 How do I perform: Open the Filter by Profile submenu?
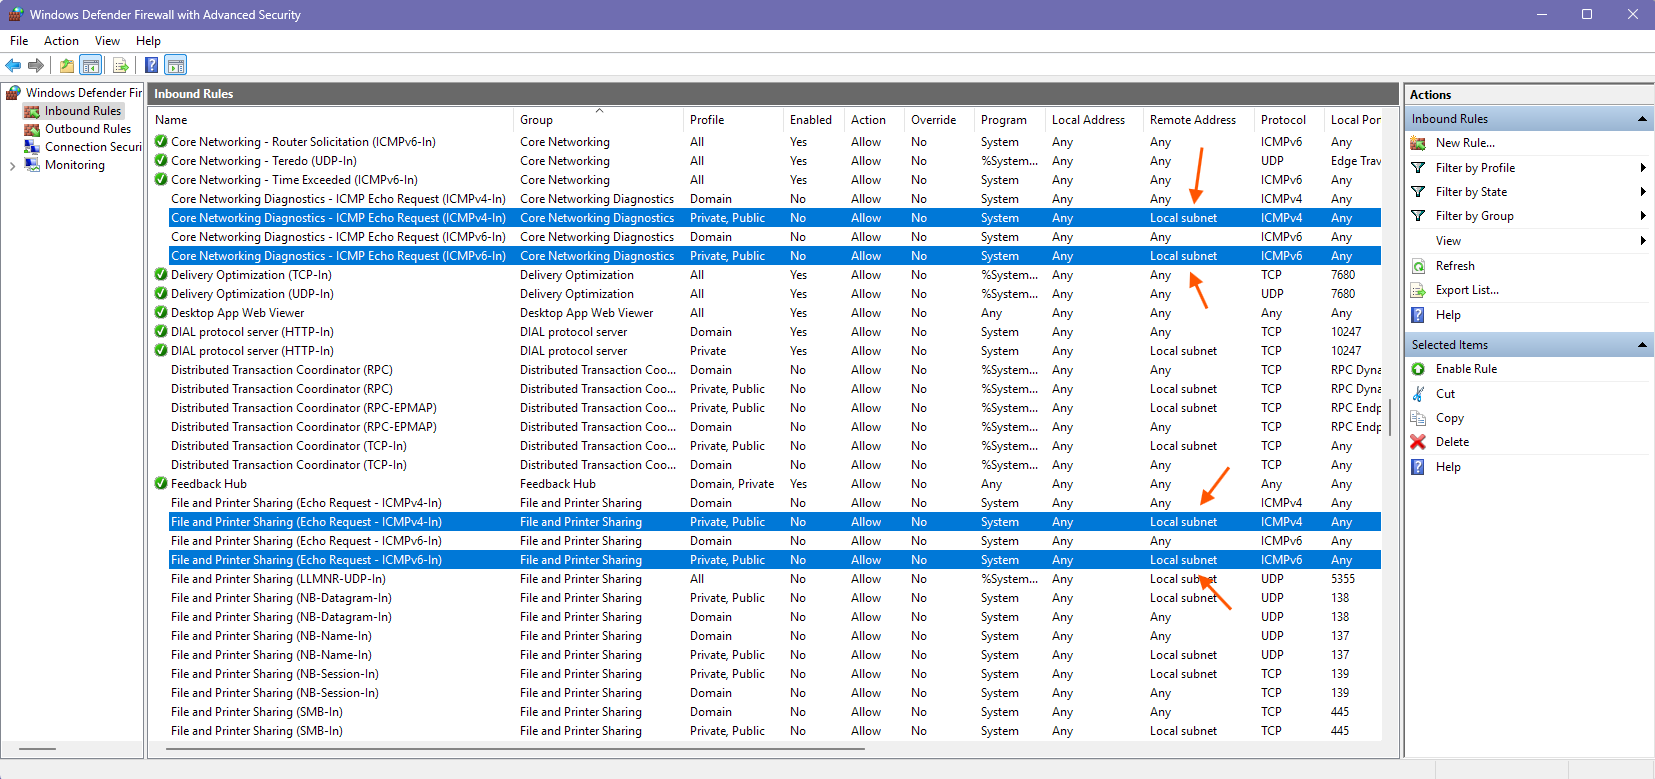(1475, 168)
